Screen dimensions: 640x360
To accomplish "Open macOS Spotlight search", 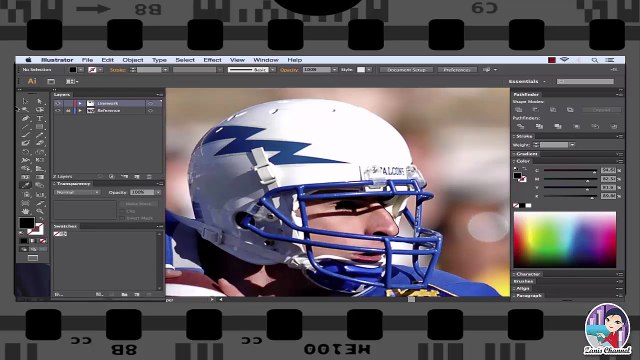I will pyautogui.click(x=595, y=60).
